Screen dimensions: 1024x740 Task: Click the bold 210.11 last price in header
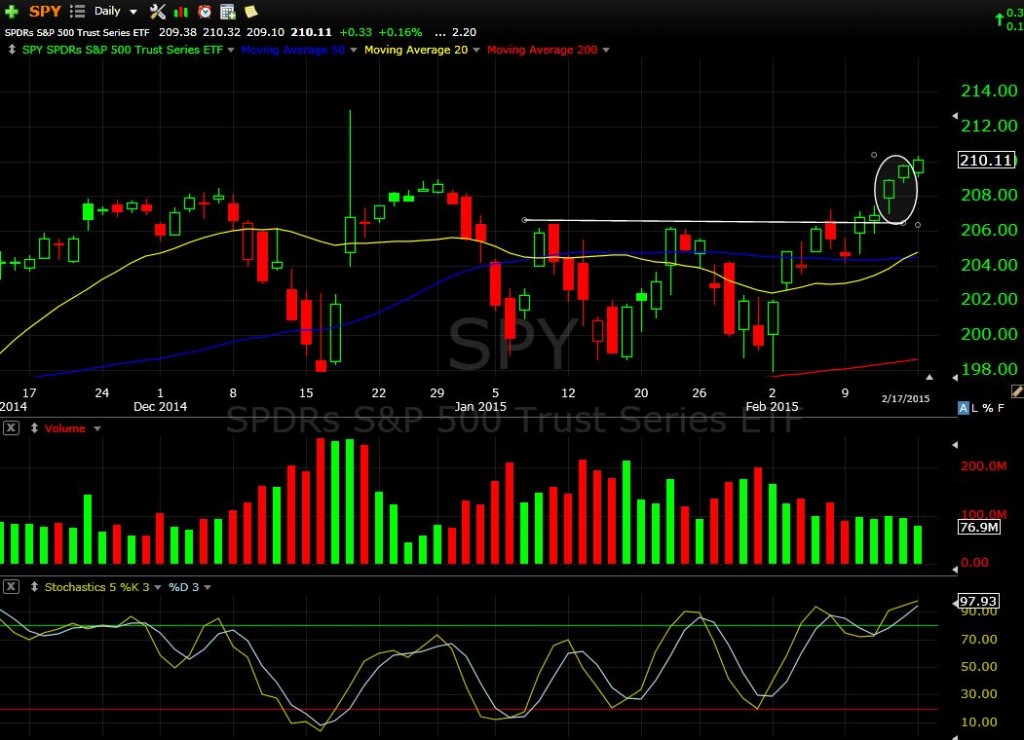tap(311, 32)
